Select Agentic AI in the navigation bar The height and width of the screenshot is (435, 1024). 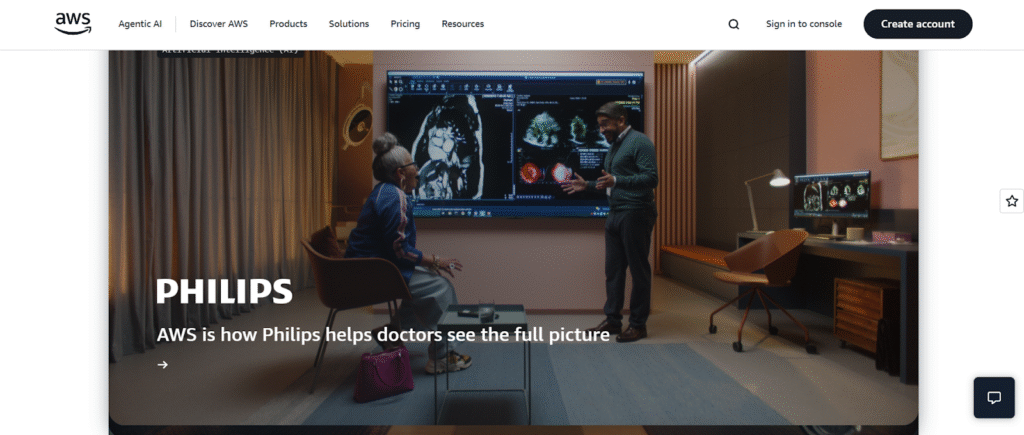click(x=140, y=24)
